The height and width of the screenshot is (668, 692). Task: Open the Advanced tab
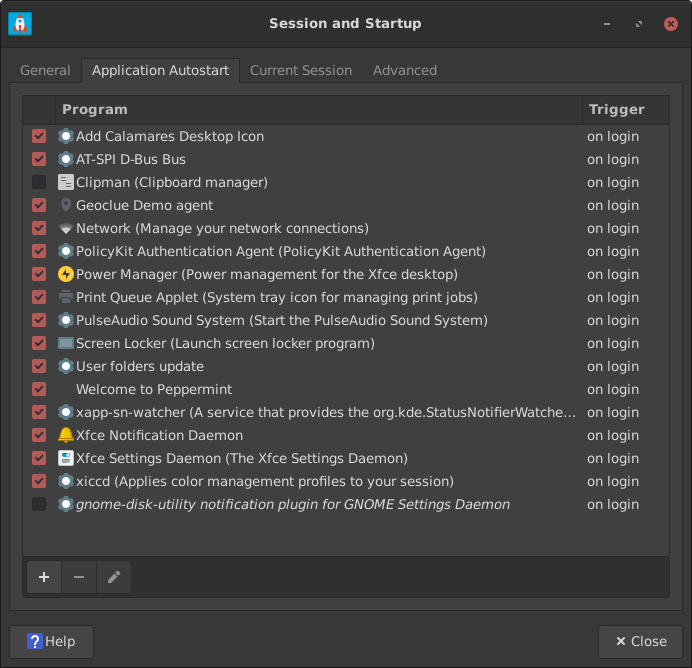(x=405, y=71)
